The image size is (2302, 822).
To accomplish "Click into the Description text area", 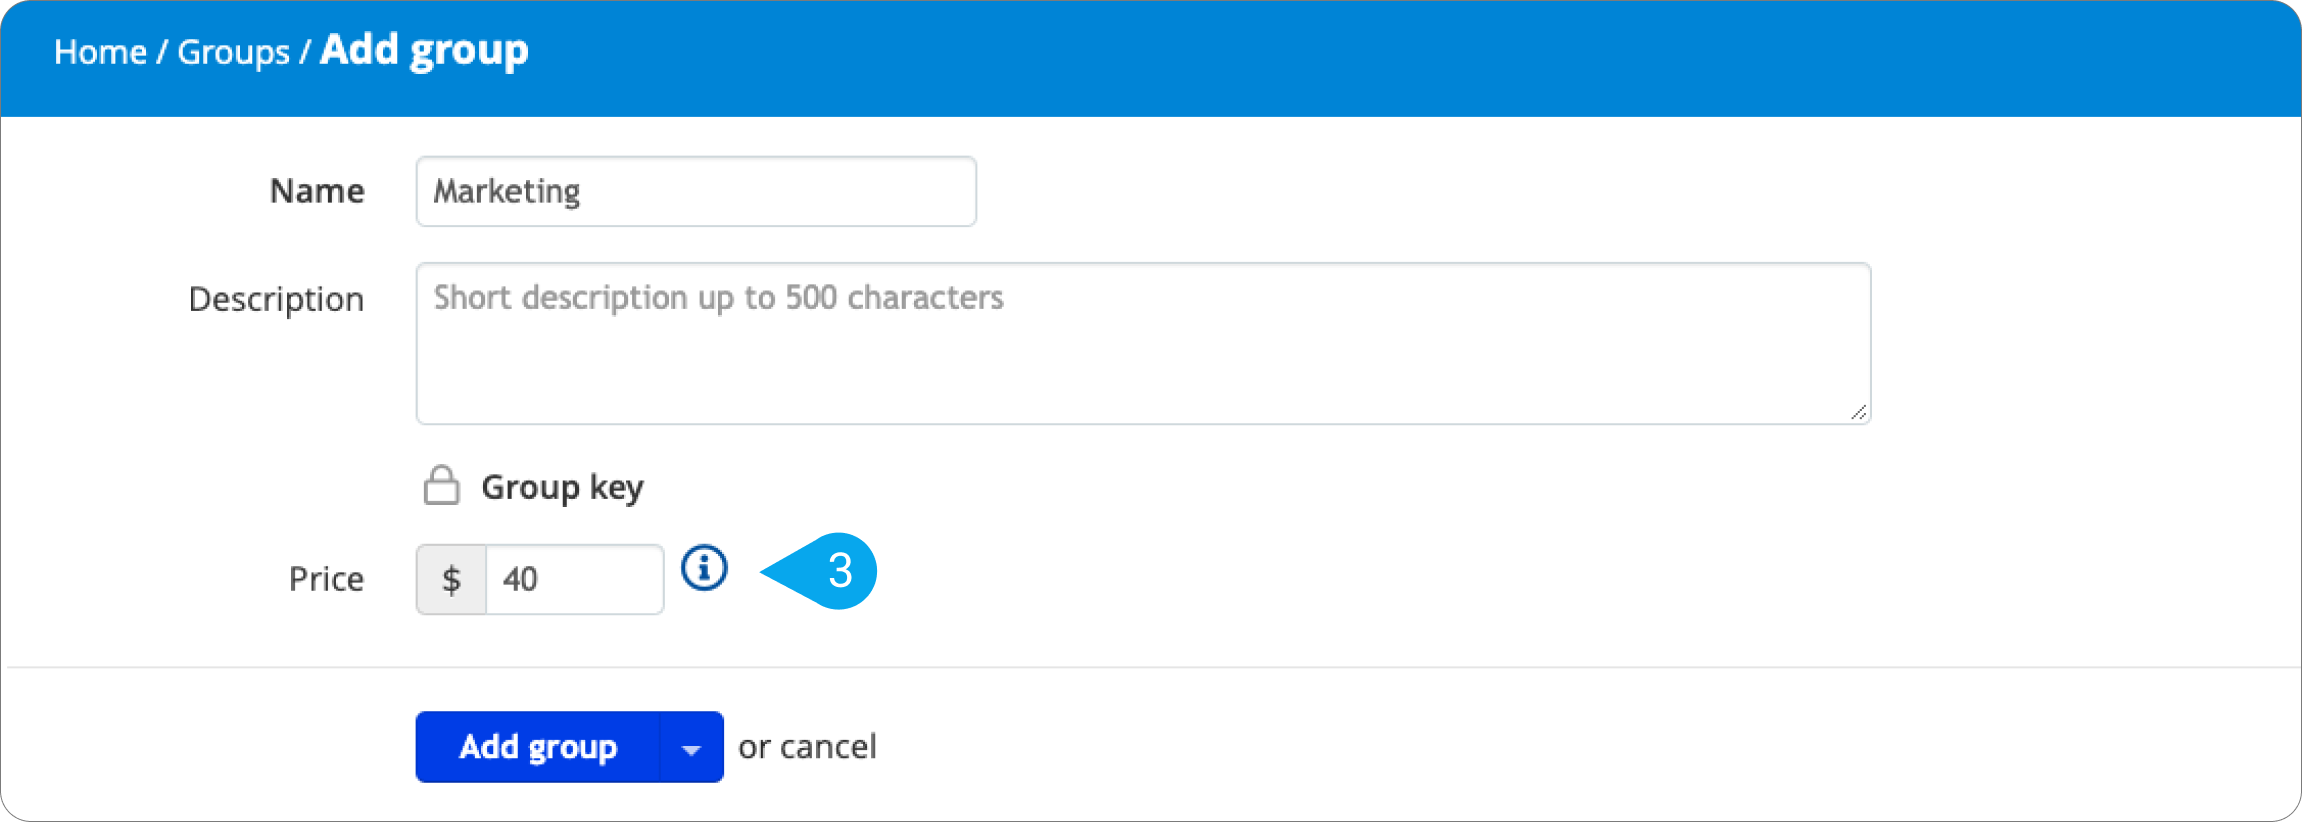I will (x=1143, y=343).
